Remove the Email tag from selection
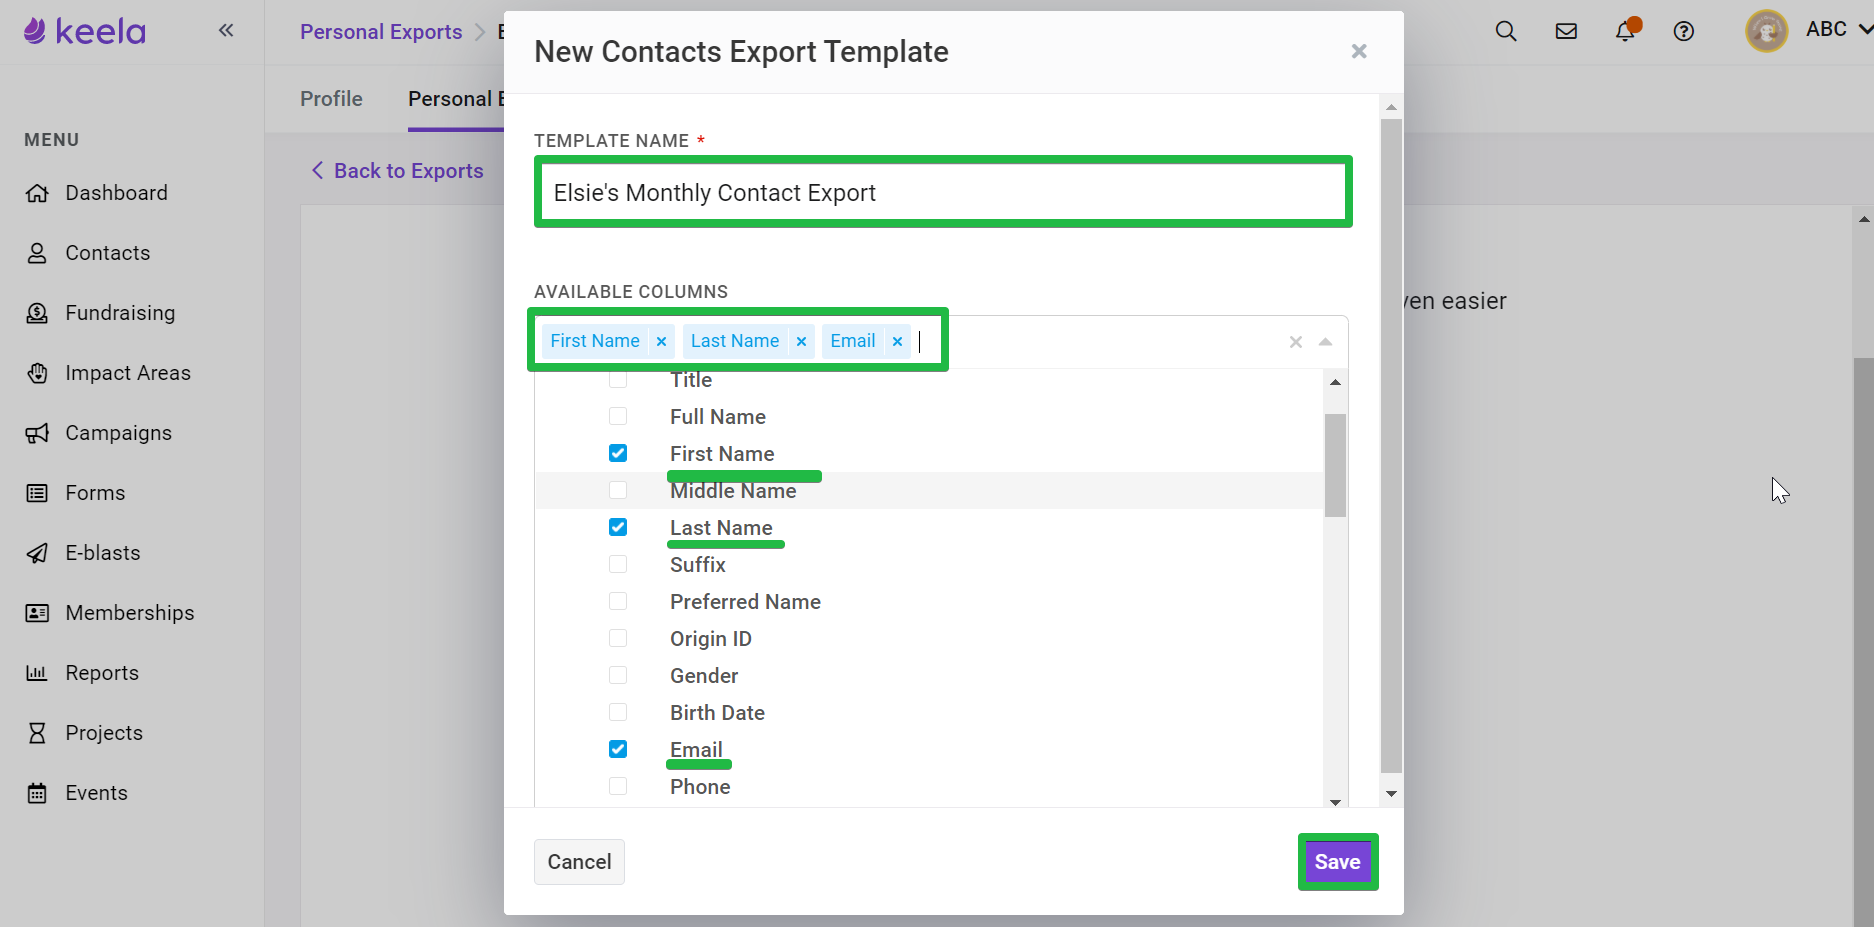The height and width of the screenshot is (927, 1874). click(x=897, y=341)
